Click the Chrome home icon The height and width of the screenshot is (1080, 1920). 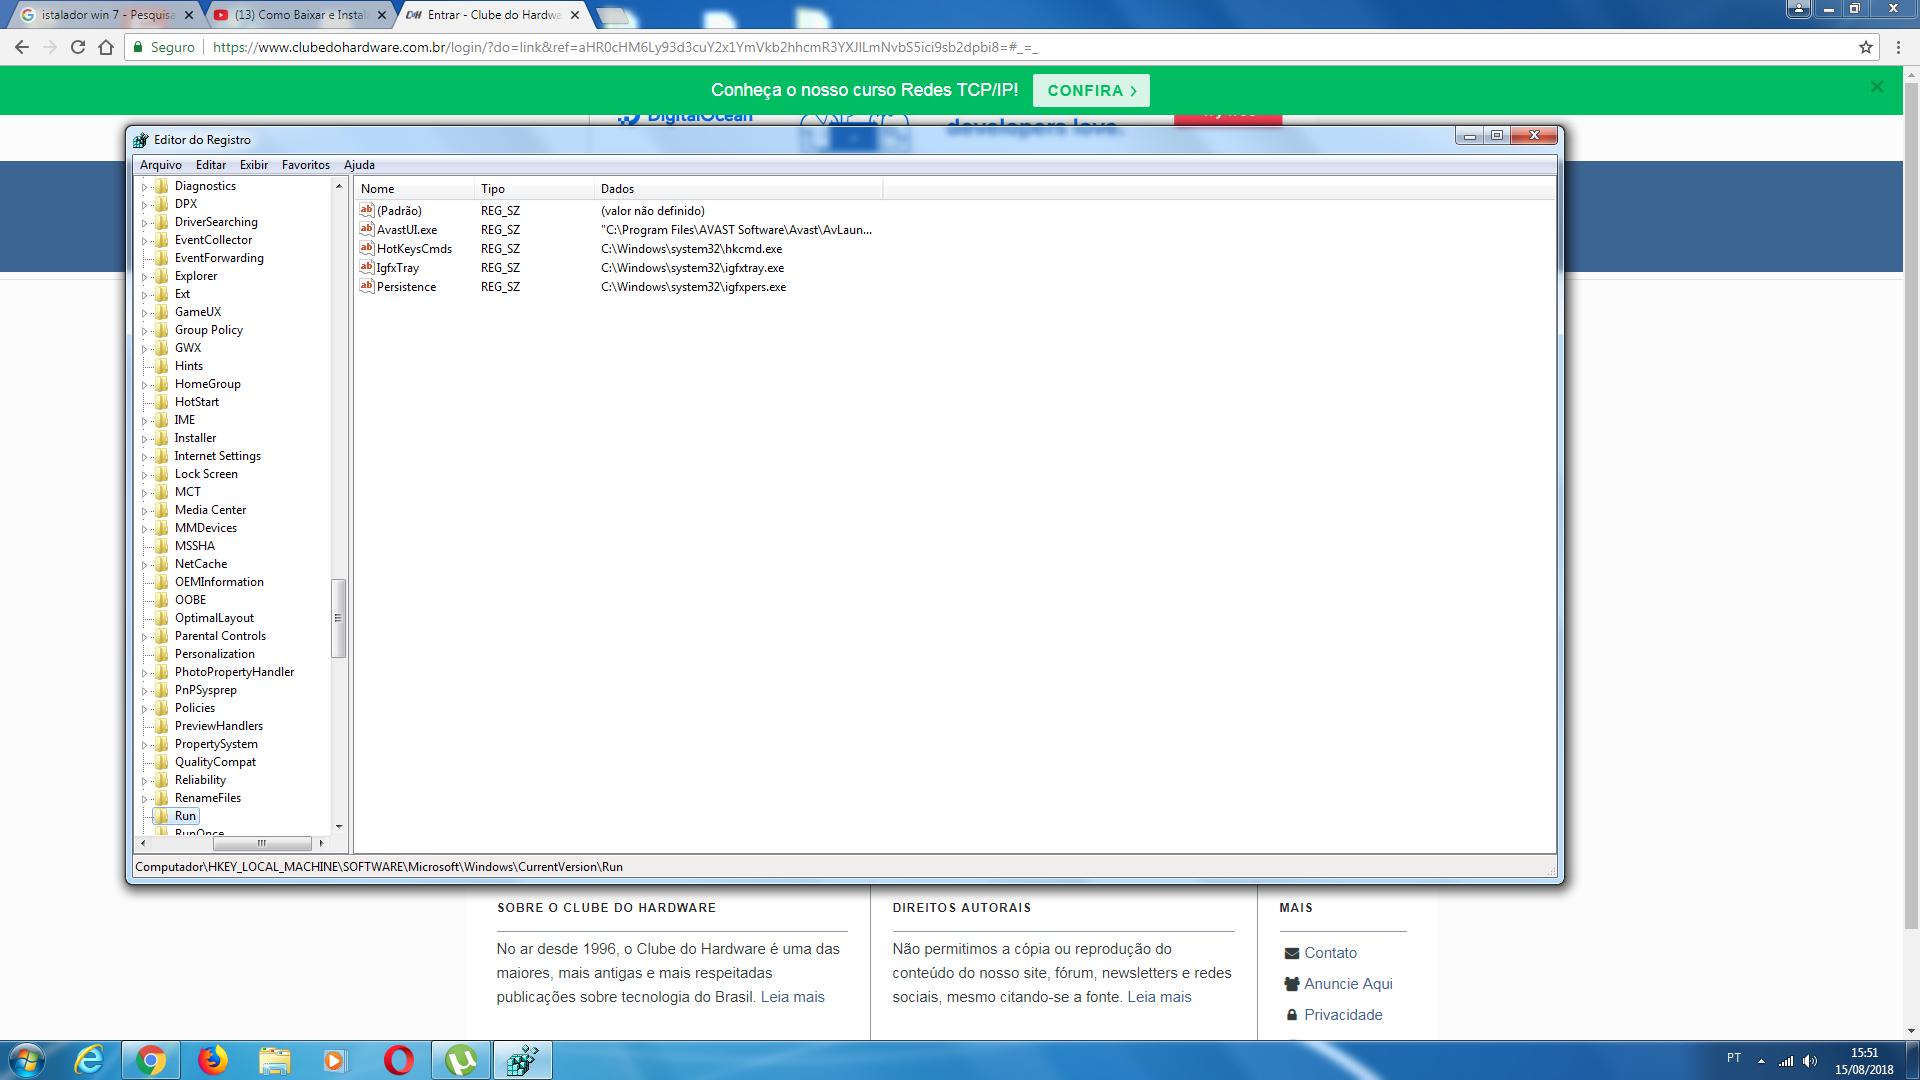pos(106,47)
